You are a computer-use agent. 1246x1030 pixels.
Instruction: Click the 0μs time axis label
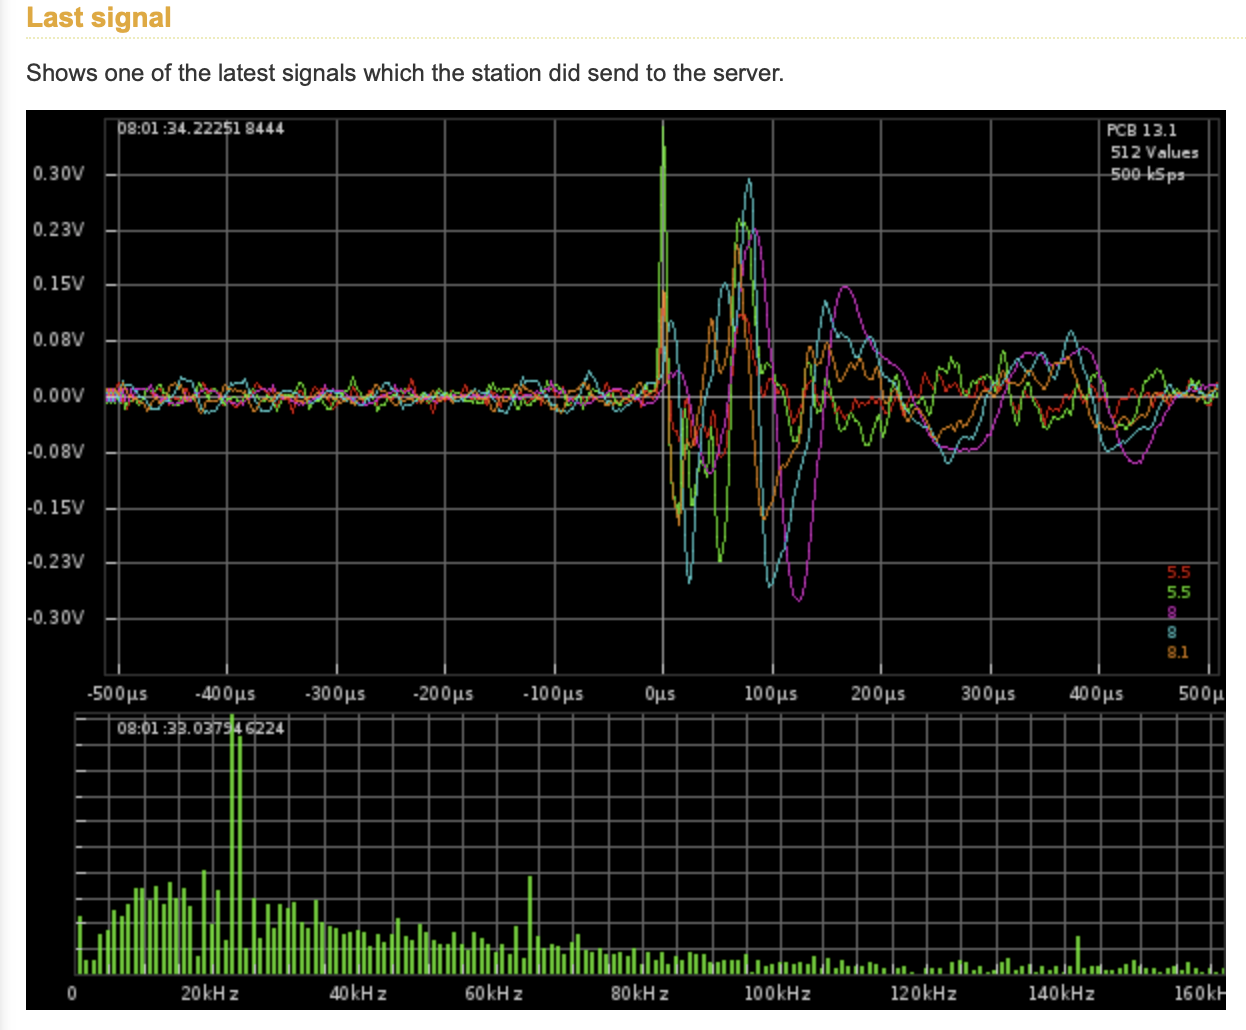pyautogui.click(x=660, y=693)
